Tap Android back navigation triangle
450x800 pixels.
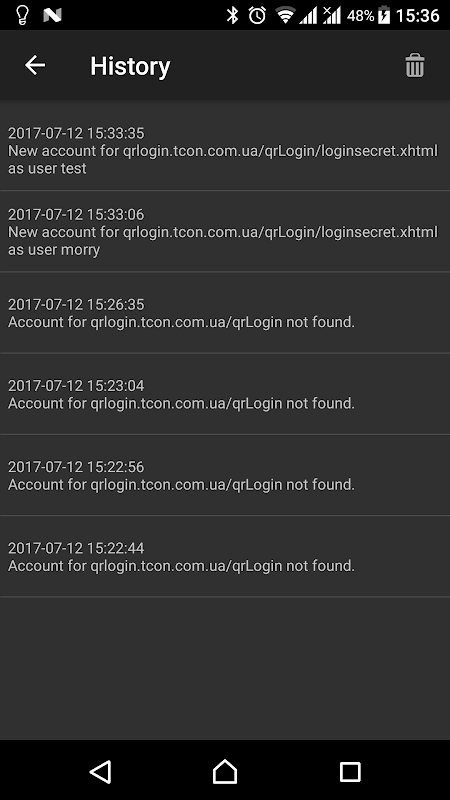pos(101,771)
